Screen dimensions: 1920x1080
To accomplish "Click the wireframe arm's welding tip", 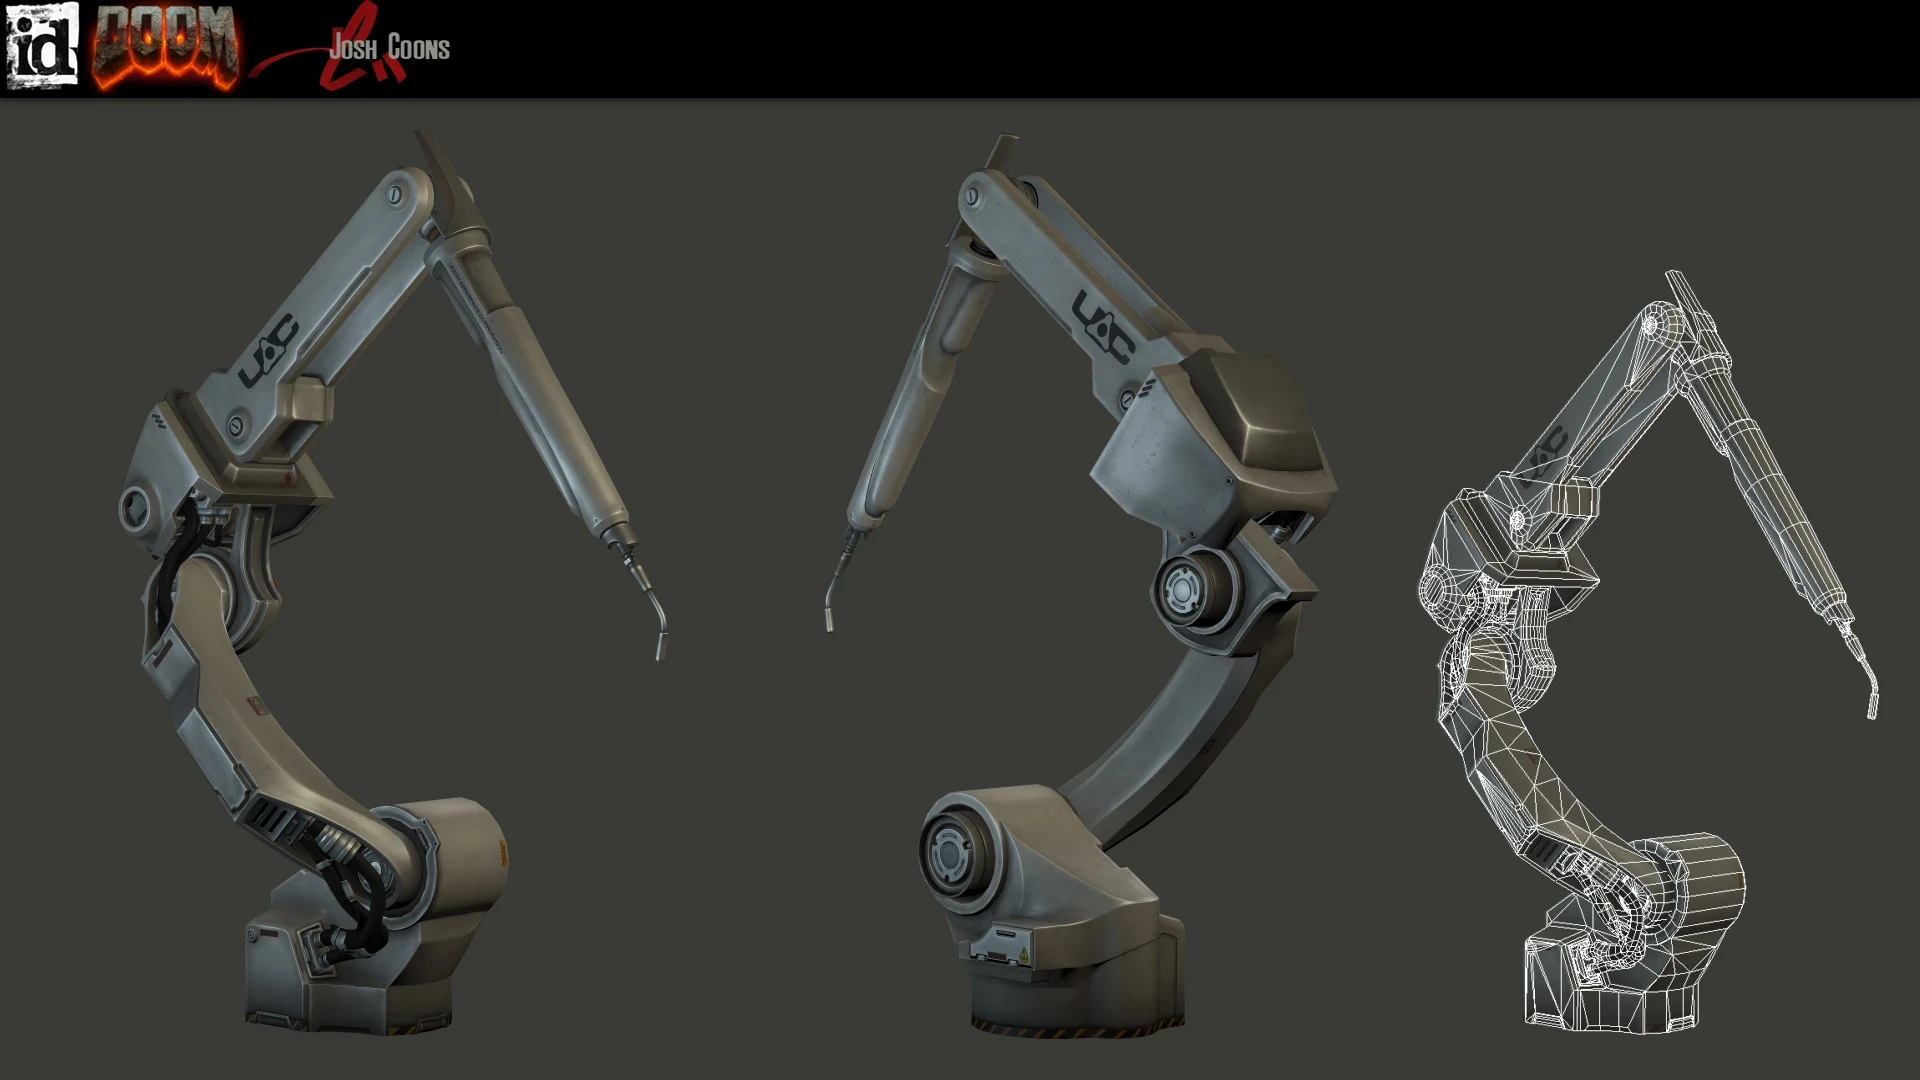I will pos(1872,704).
